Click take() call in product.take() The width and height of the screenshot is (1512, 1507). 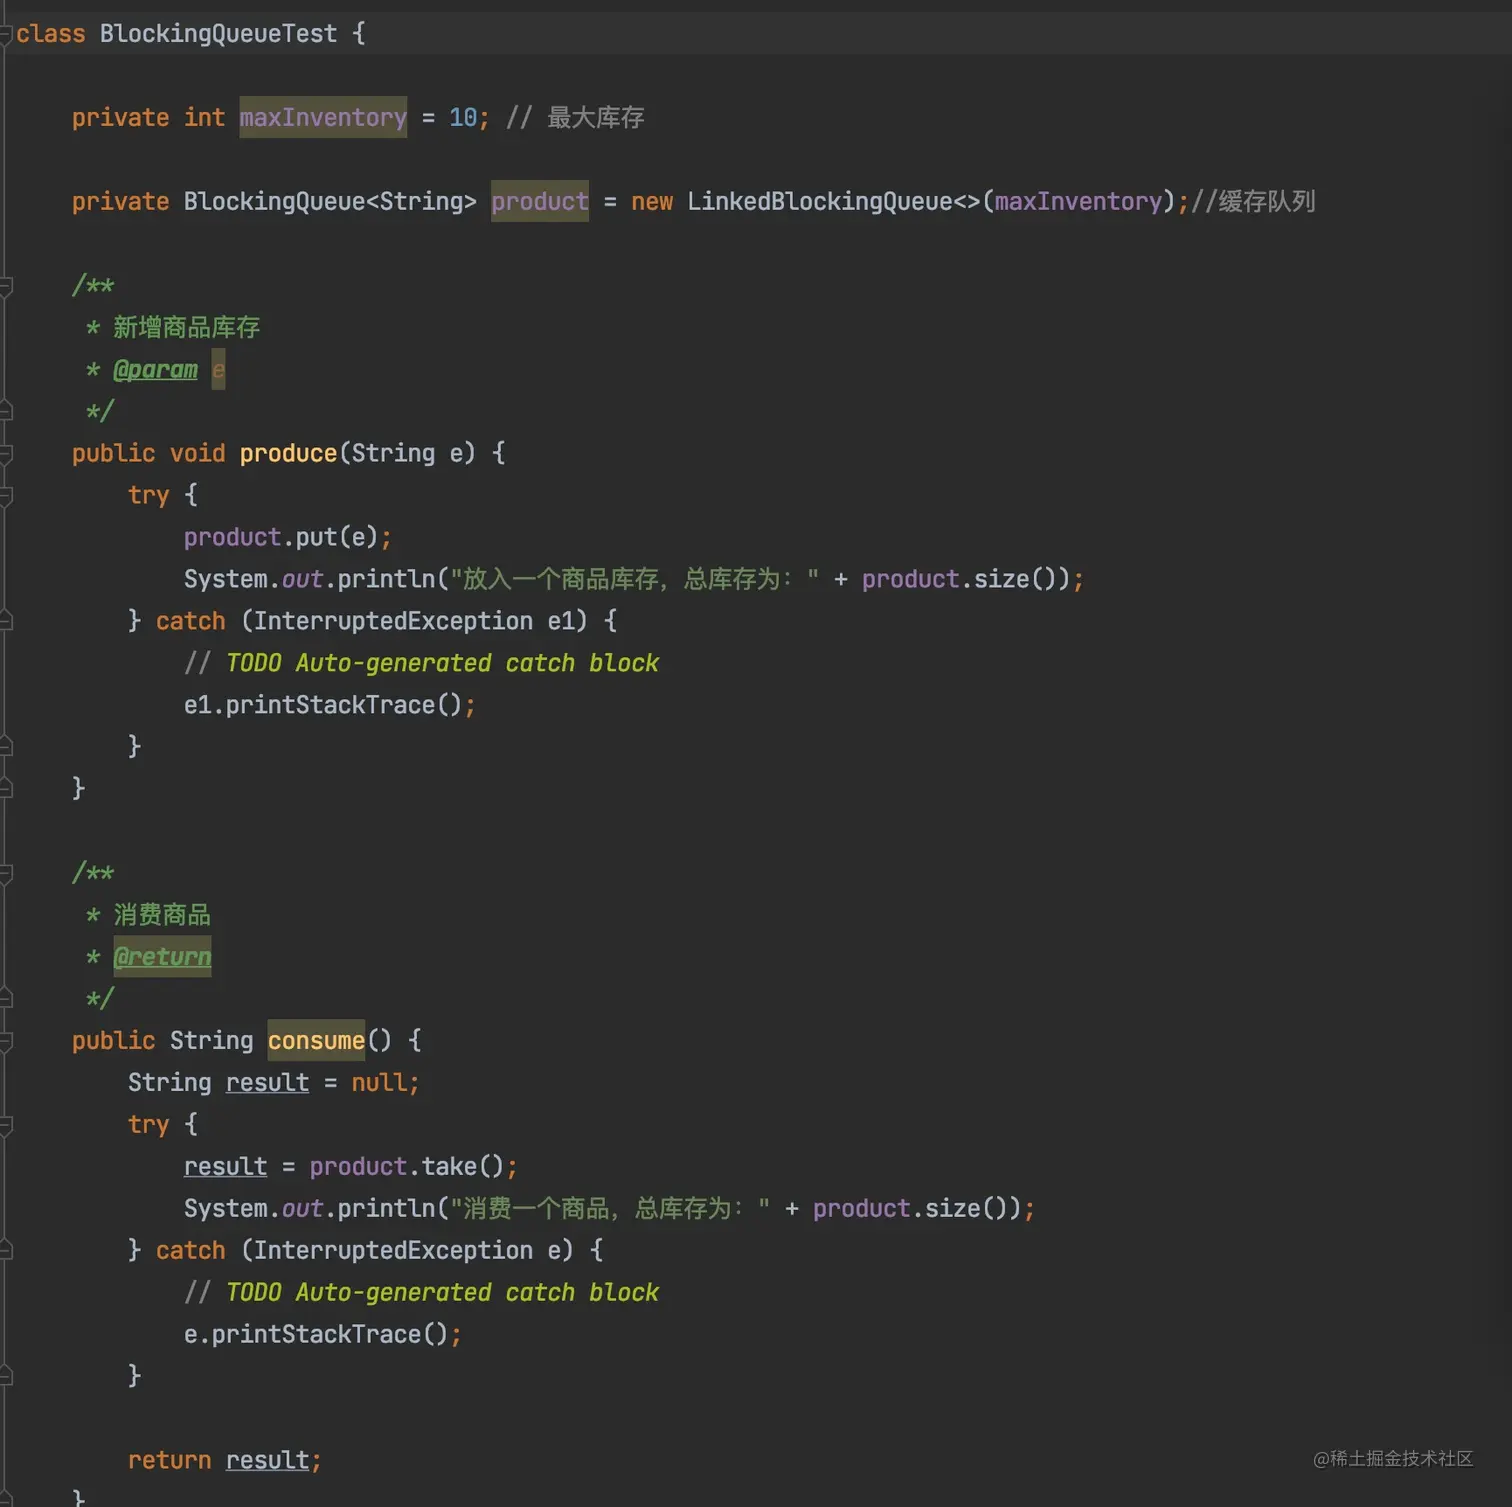point(463,1167)
